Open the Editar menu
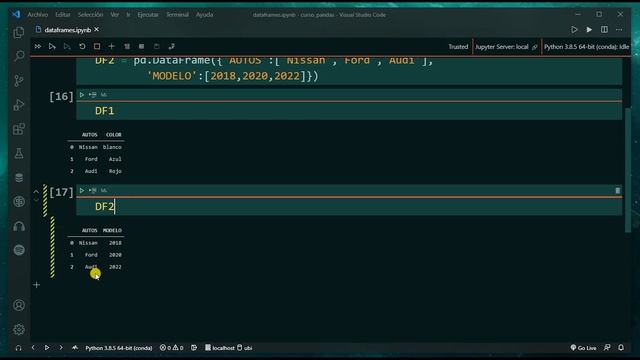Image resolution: width=640 pixels, height=360 pixels. (x=63, y=15)
